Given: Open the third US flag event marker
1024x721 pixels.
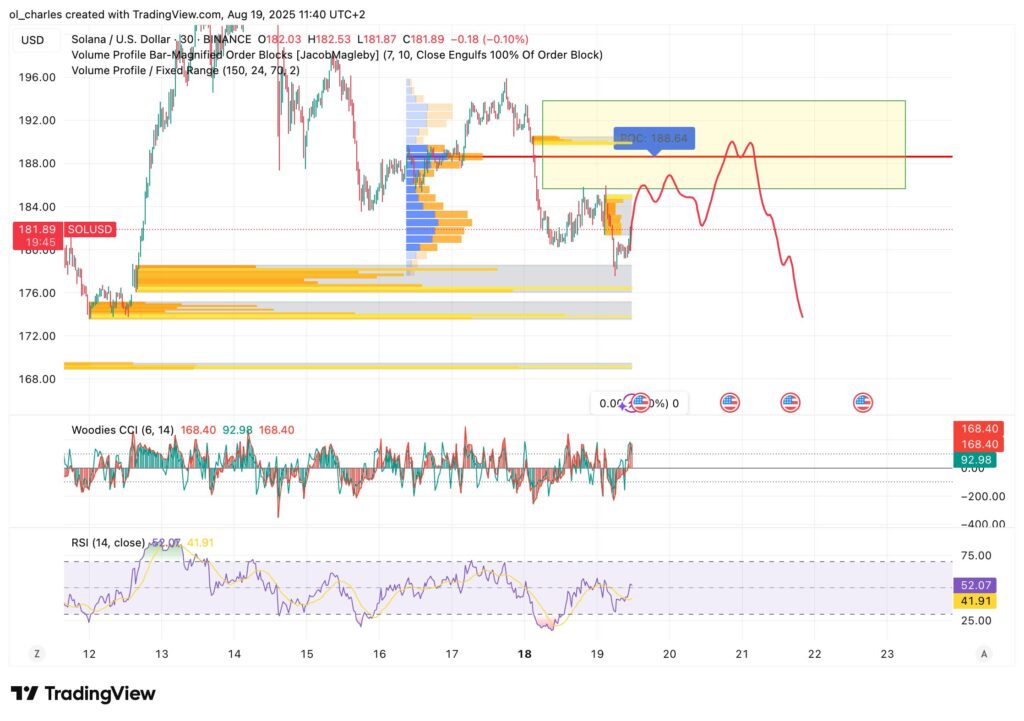Looking at the screenshot, I should point(790,403).
